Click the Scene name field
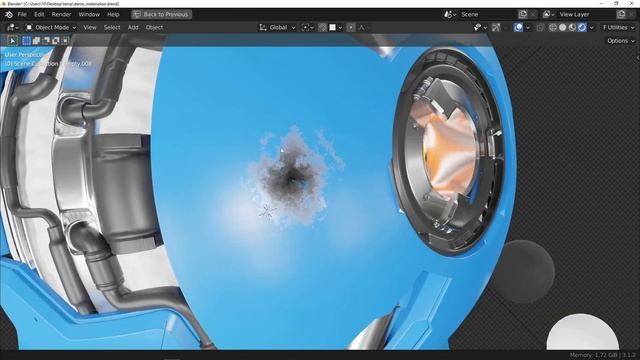The height and width of the screenshot is (360, 640). point(488,14)
